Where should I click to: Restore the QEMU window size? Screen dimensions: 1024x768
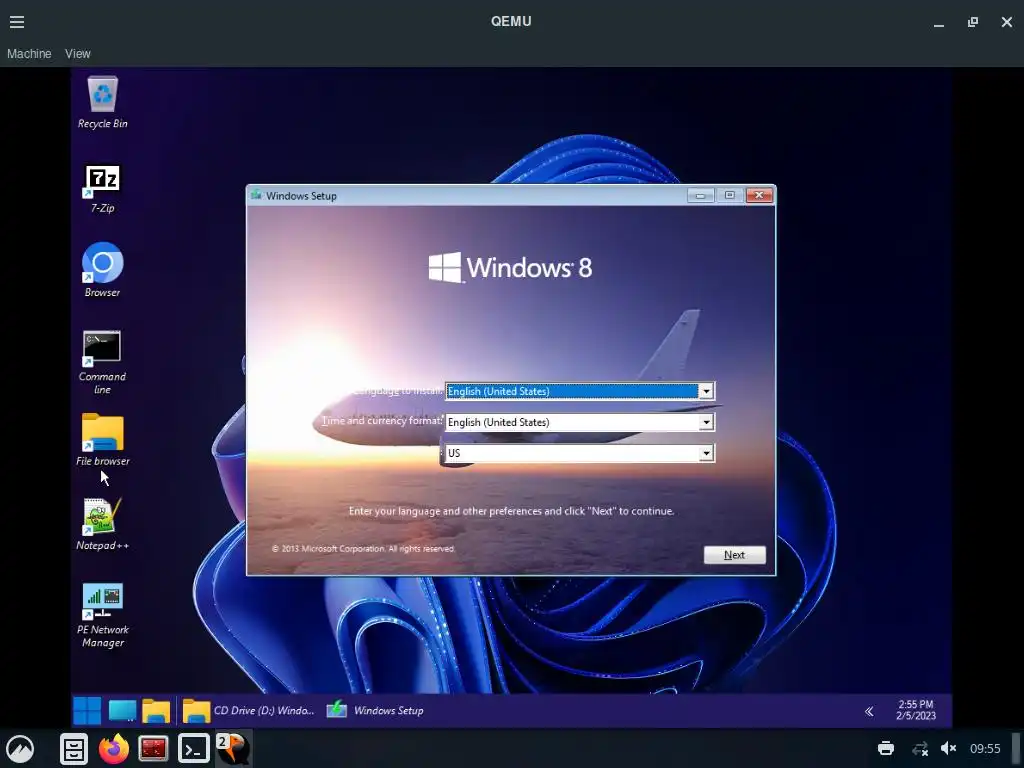click(x=973, y=22)
